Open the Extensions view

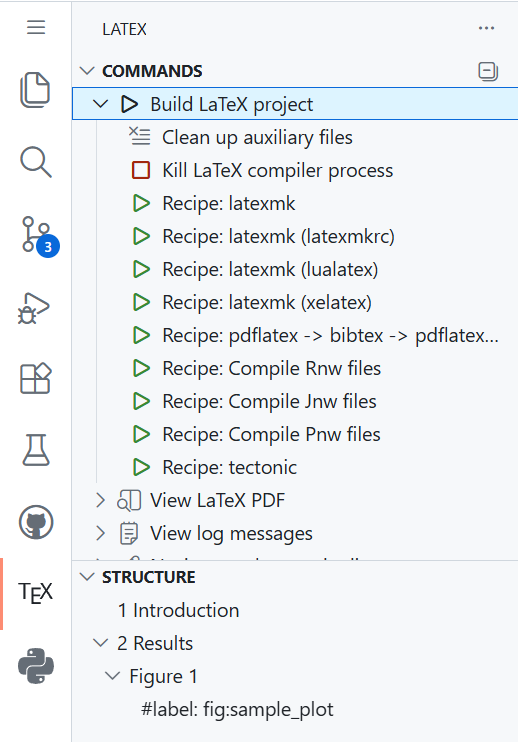[35, 379]
